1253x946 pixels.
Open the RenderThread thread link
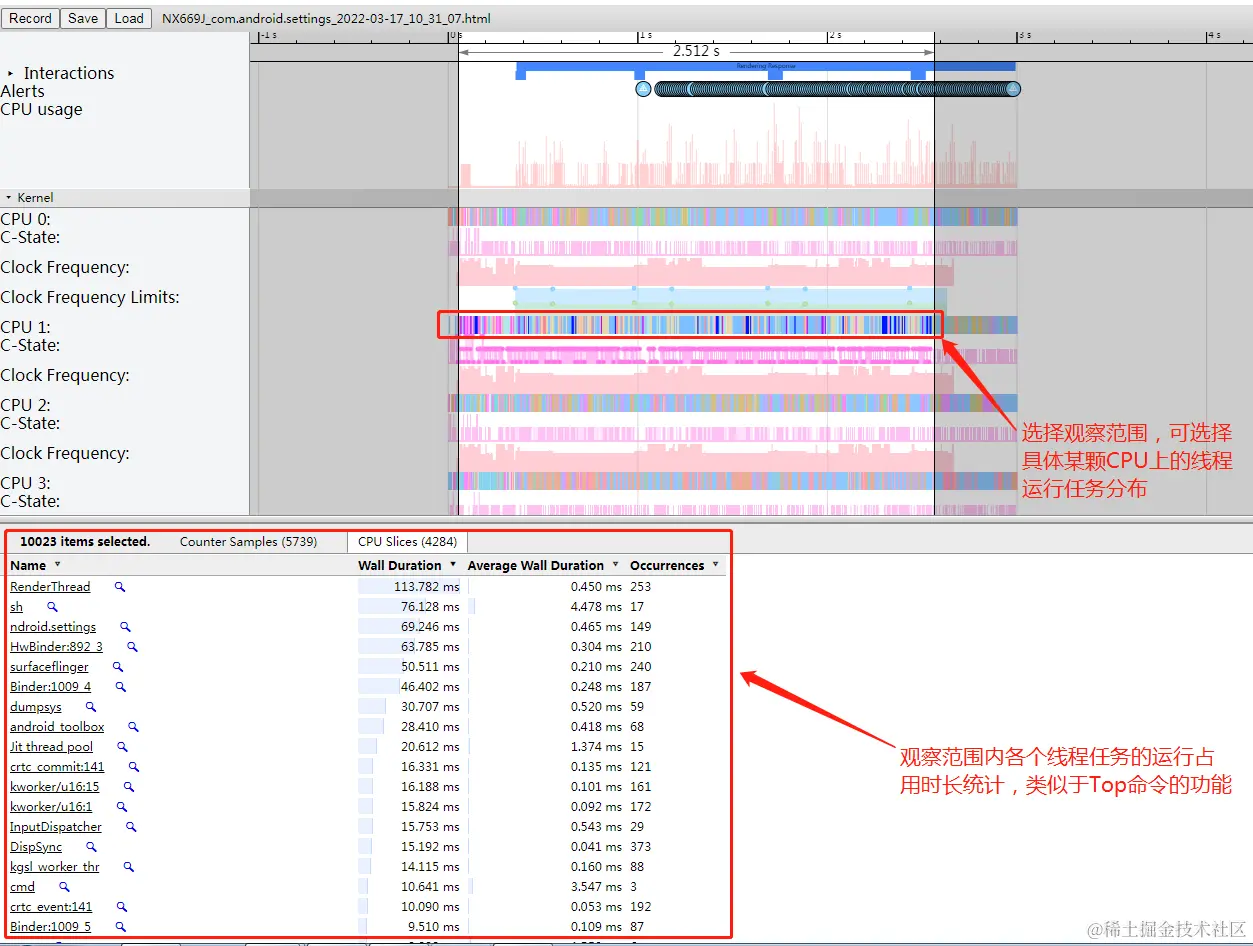50,587
